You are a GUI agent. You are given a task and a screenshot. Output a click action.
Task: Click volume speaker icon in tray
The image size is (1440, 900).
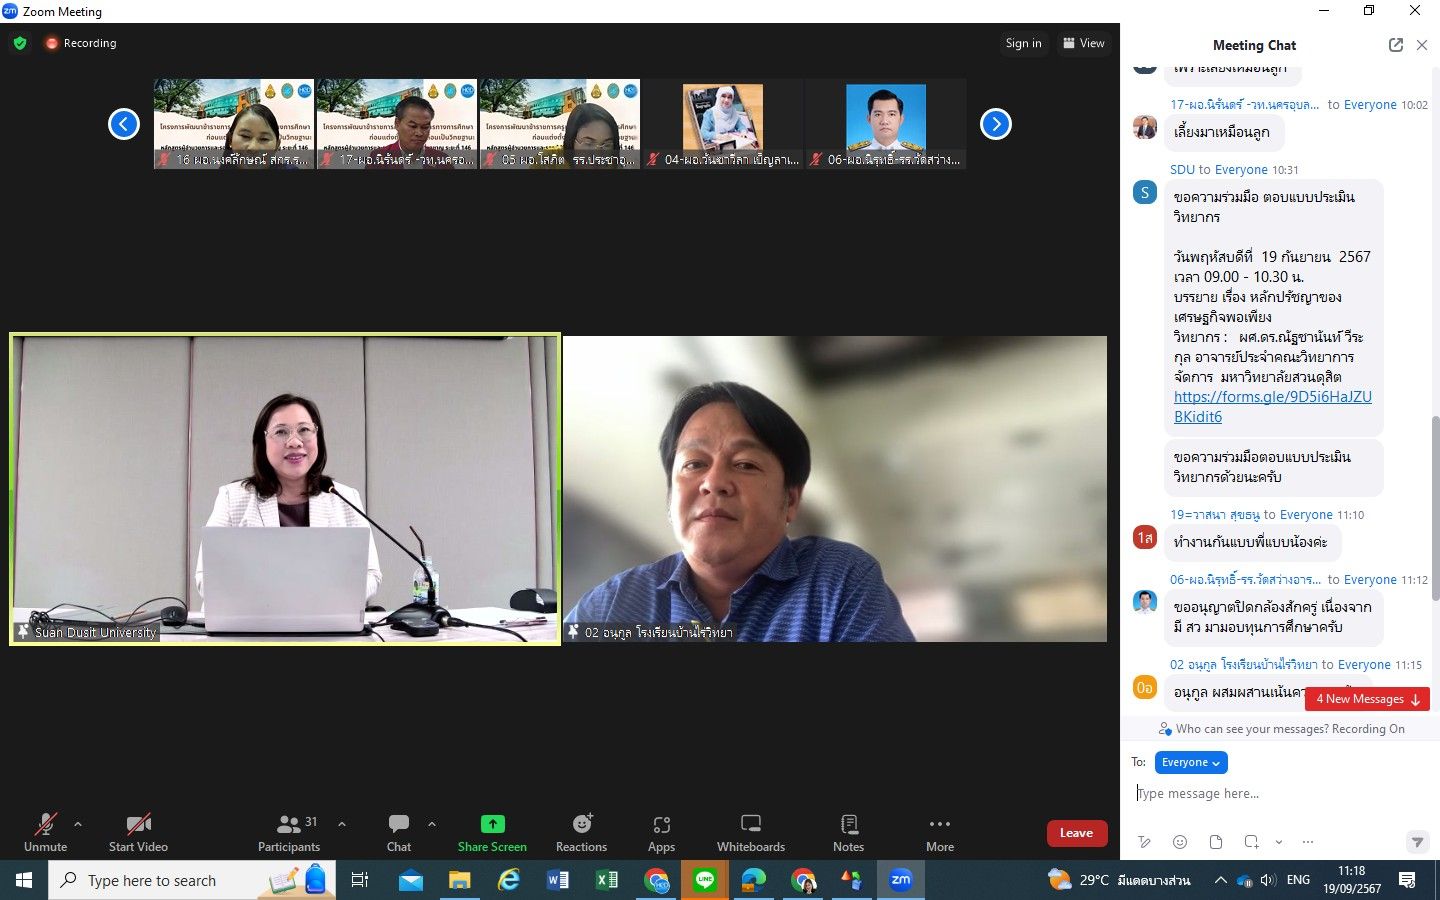point(1268,880)
